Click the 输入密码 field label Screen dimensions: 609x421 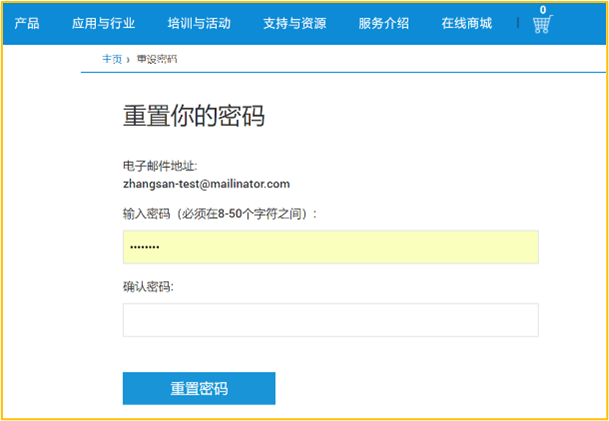tap(220, 213)
